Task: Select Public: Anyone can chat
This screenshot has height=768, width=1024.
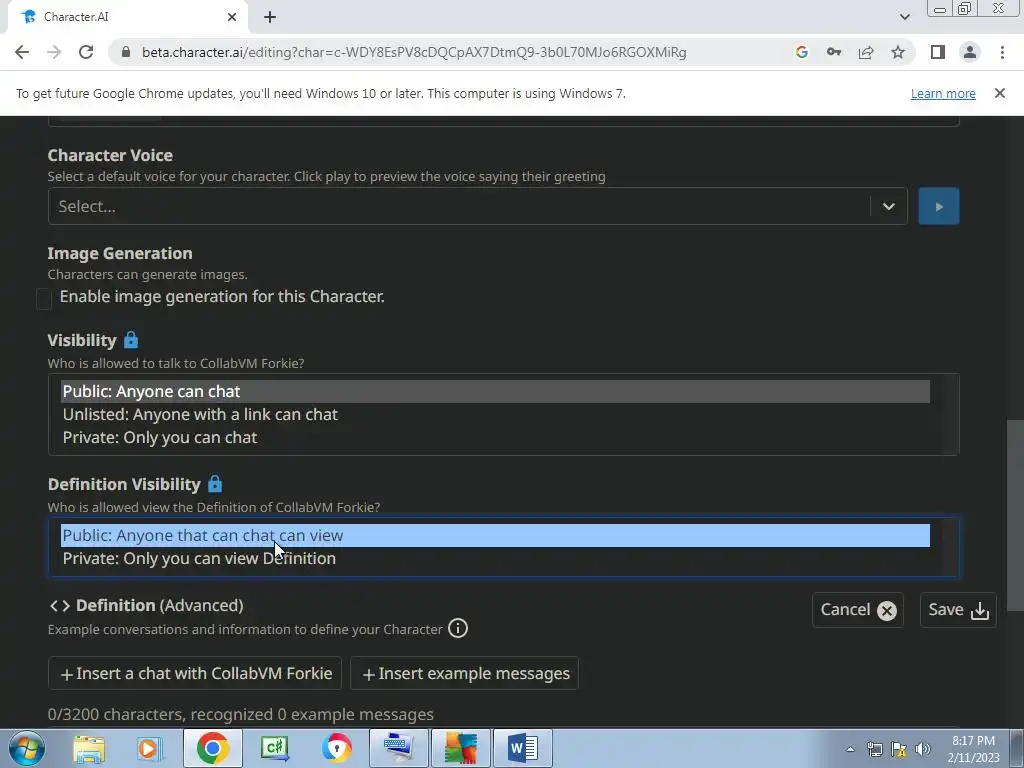Action: point(495,391)
